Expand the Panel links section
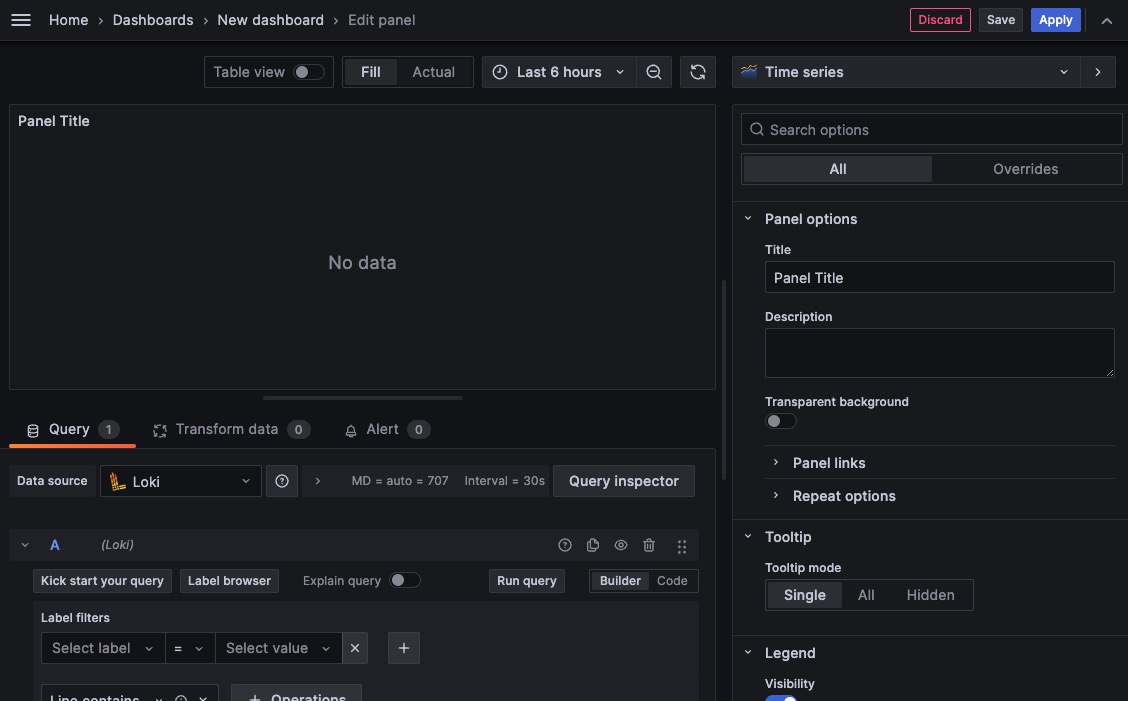 [x=829, y=463]
